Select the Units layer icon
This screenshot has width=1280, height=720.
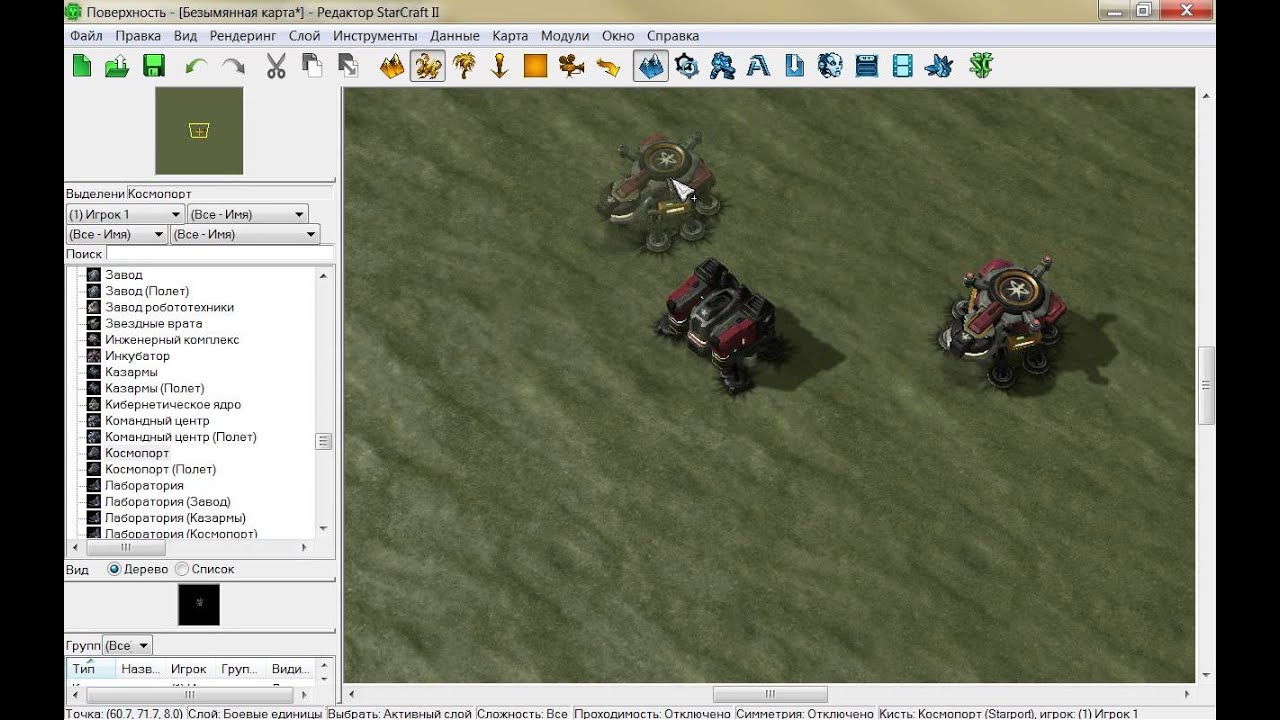[428, 67]
